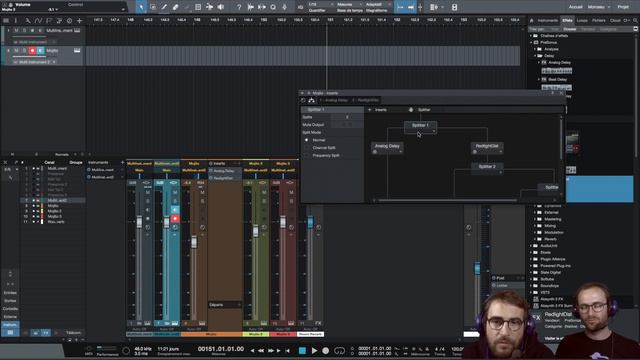Open the instrument editor keyboard icon on Mojito track
This screenshot has height=360, width=640.
77,51
